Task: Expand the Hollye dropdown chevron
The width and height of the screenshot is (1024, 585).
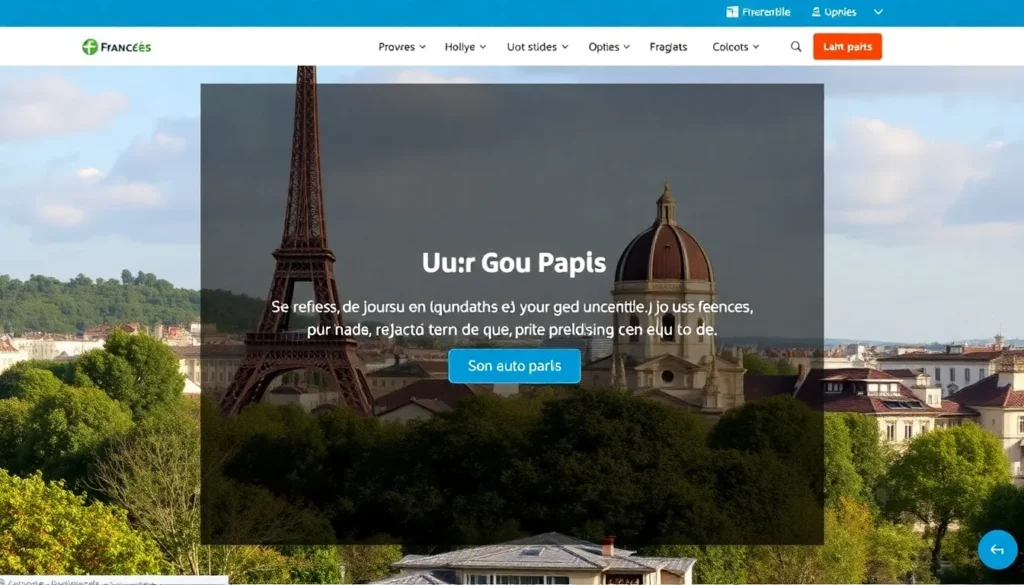Action: coord(483,47)
